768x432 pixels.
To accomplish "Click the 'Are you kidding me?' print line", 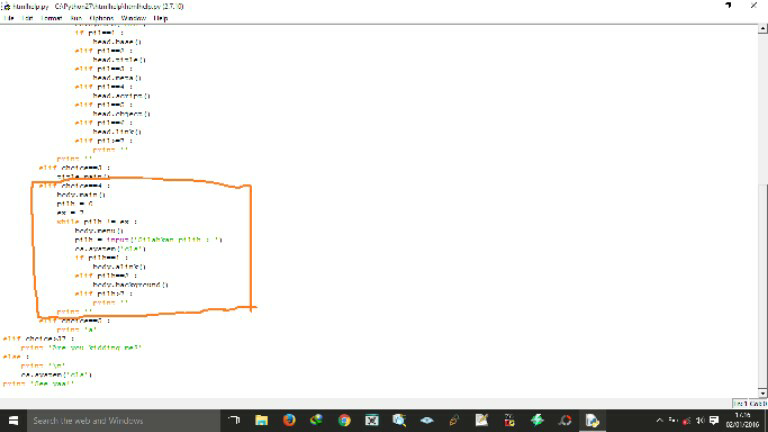I will tap(81, 347).
